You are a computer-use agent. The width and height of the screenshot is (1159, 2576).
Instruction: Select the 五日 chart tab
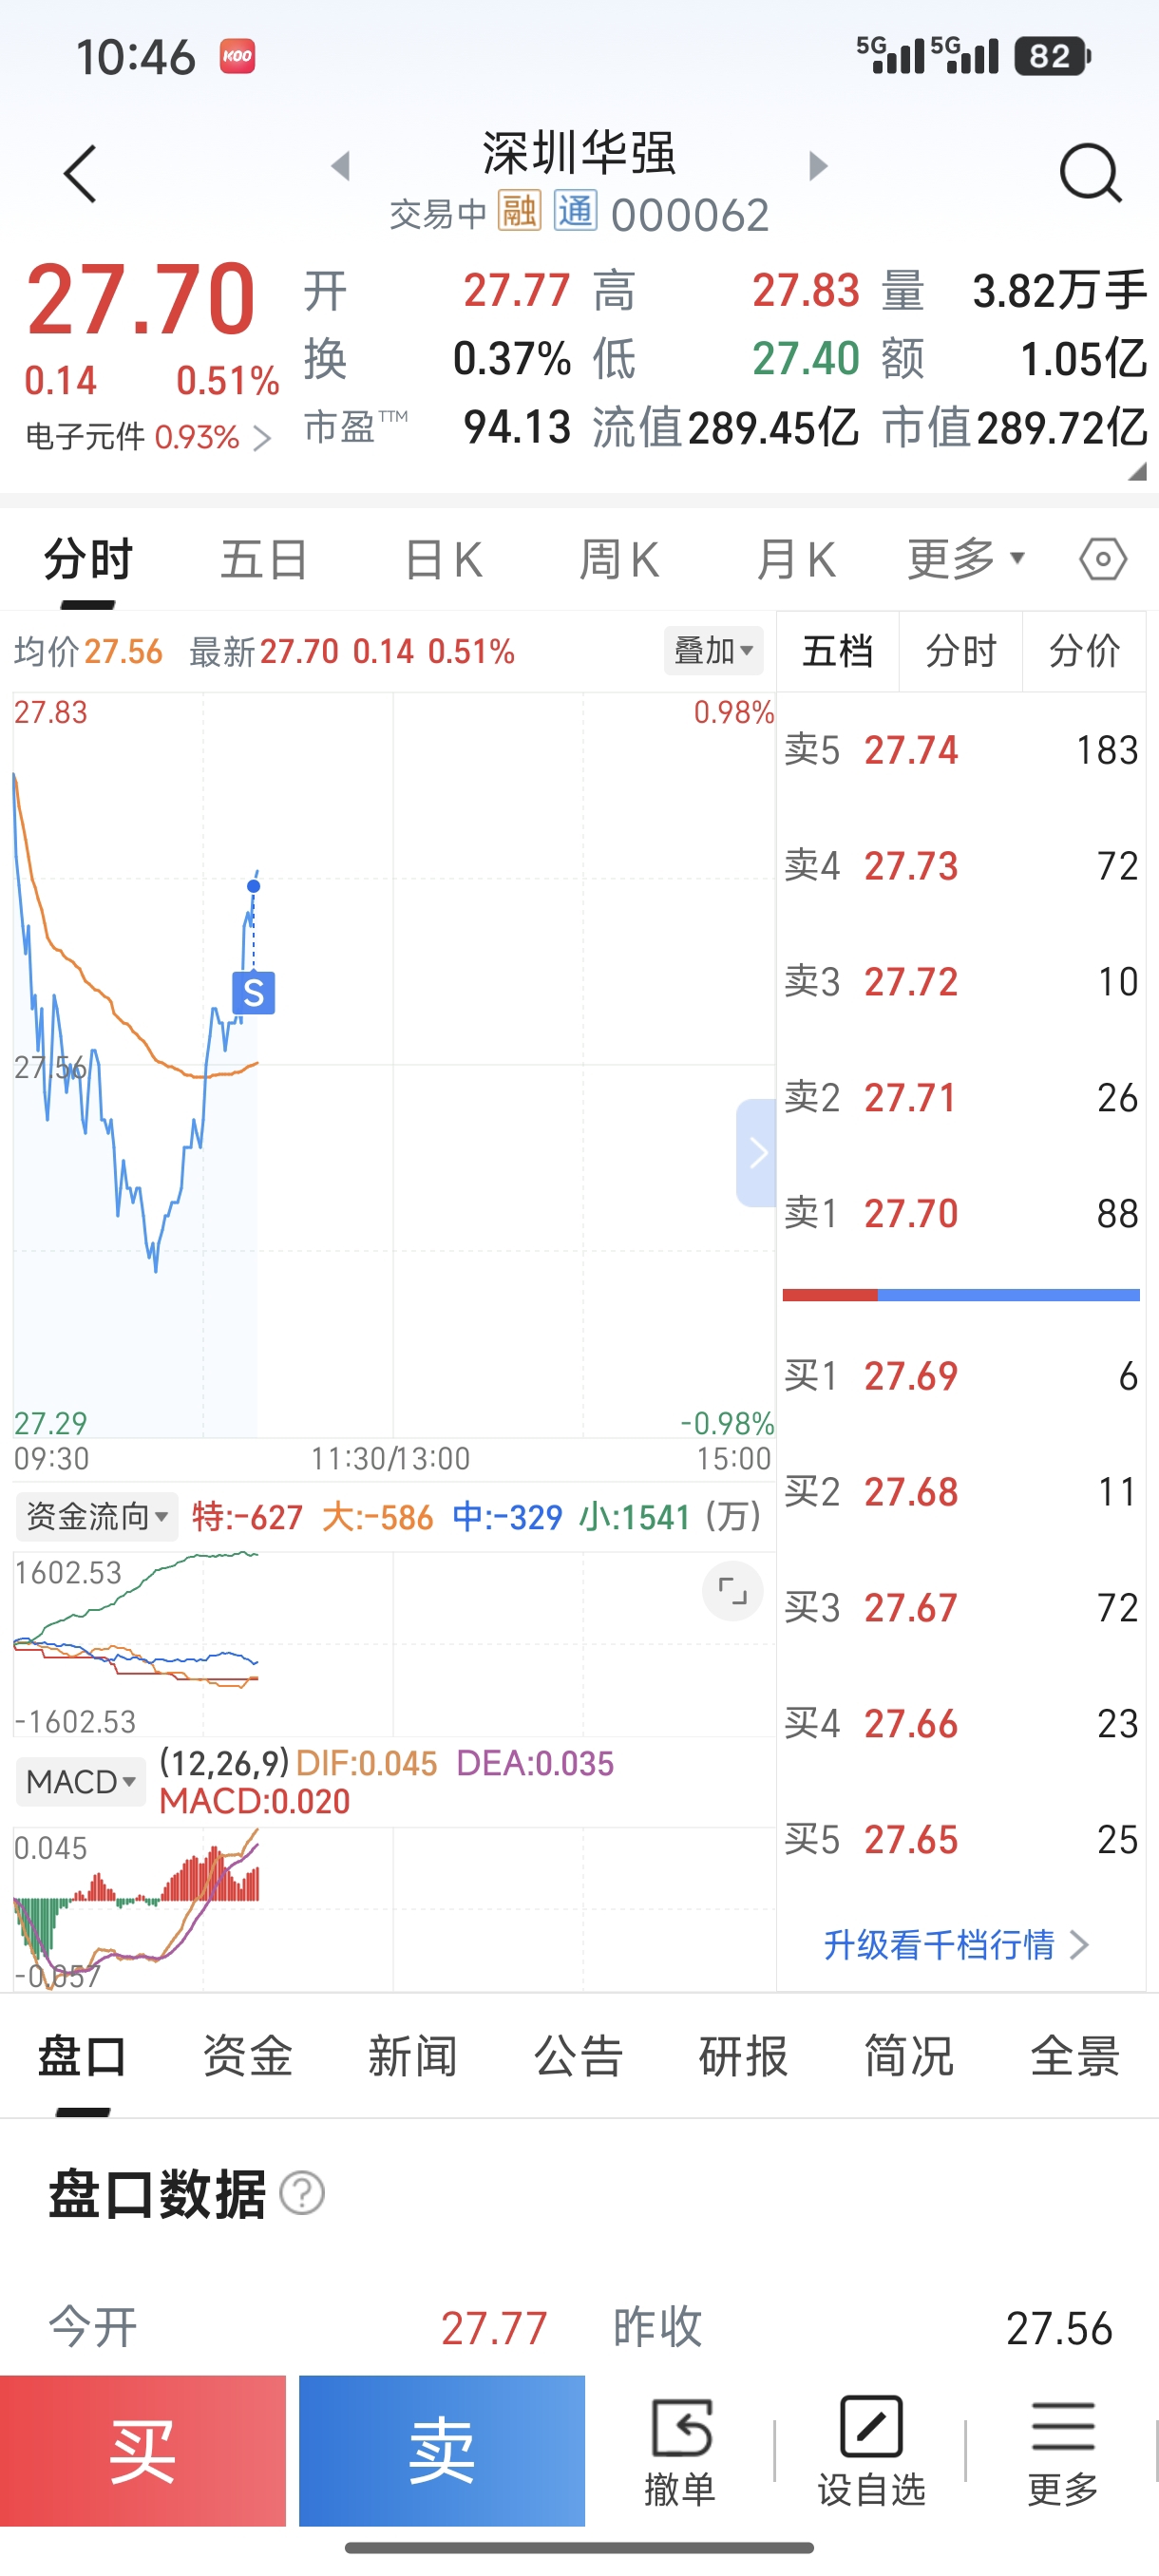pyautogui.click(x=264, y=559)
